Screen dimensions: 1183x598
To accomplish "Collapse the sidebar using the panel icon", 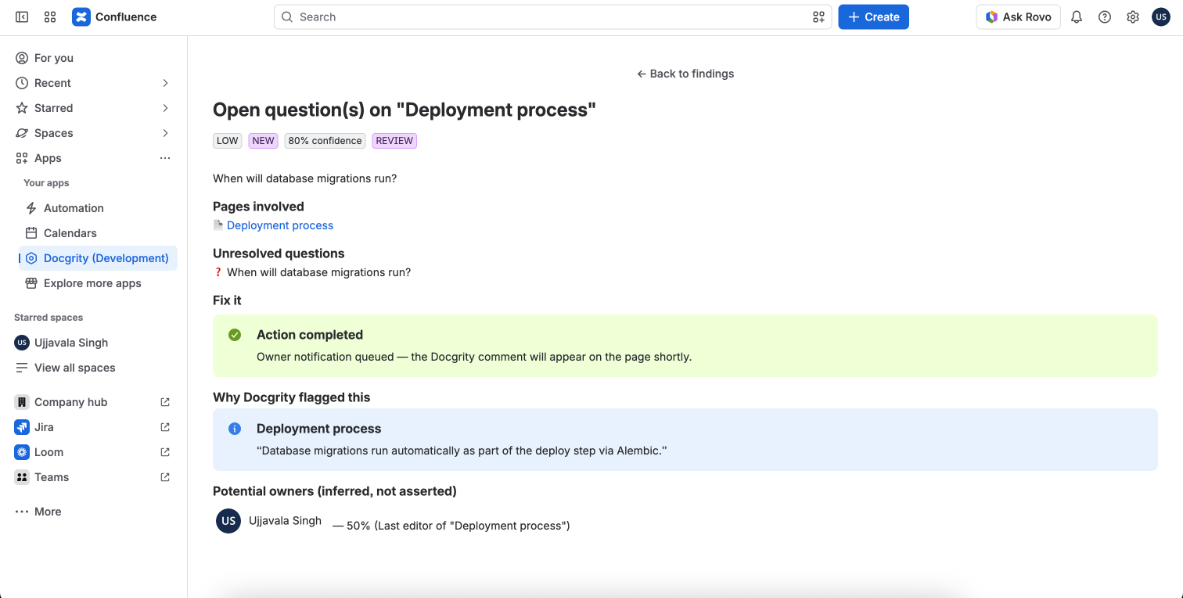I will [22, 17].
